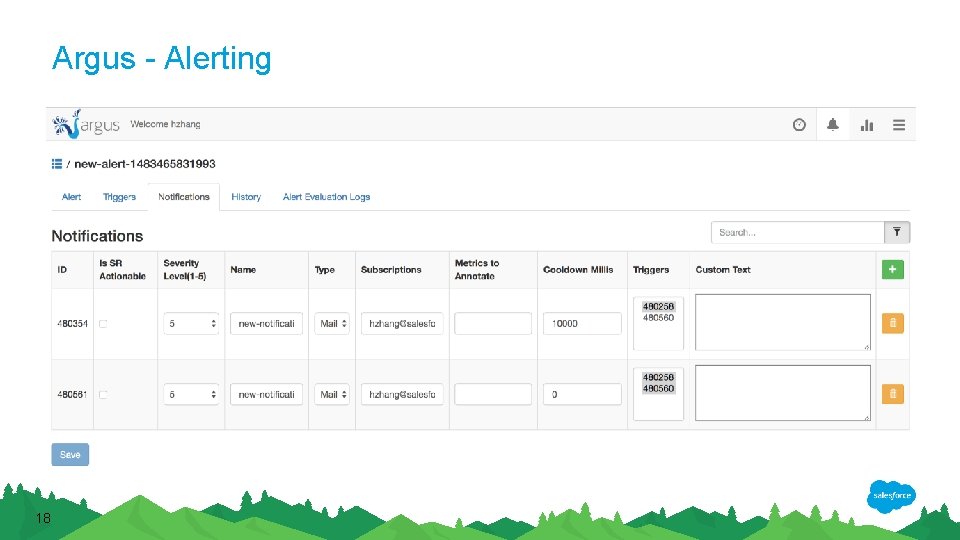Click the Search input field

point(797,232)
